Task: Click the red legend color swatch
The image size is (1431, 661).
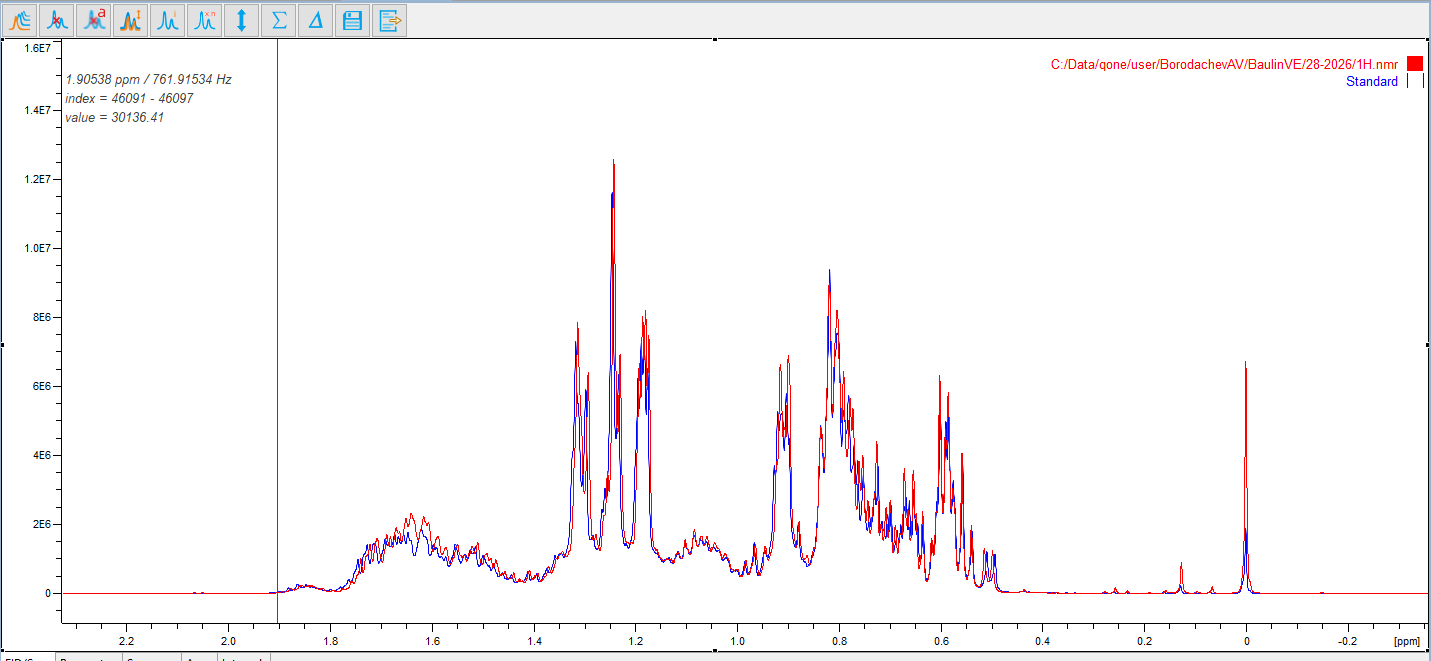Action: (x=1414, y=64)
